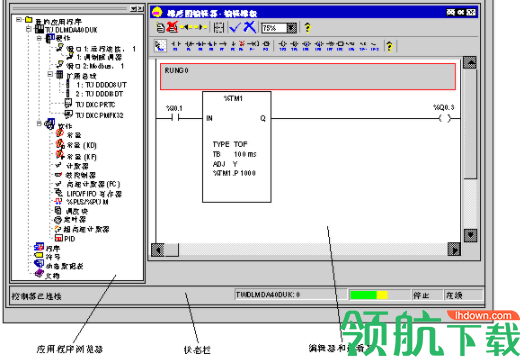Viewport: 520px width, 363px height.
Task: Click the insert new rung icon
Action: tap(160, 27)
